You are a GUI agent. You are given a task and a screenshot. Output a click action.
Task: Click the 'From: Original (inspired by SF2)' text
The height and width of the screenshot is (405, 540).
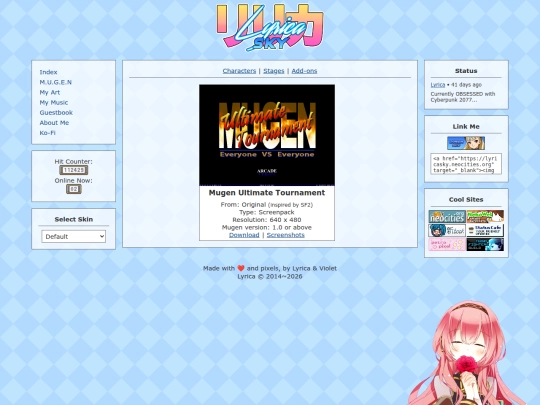click(x=267, y=205)
